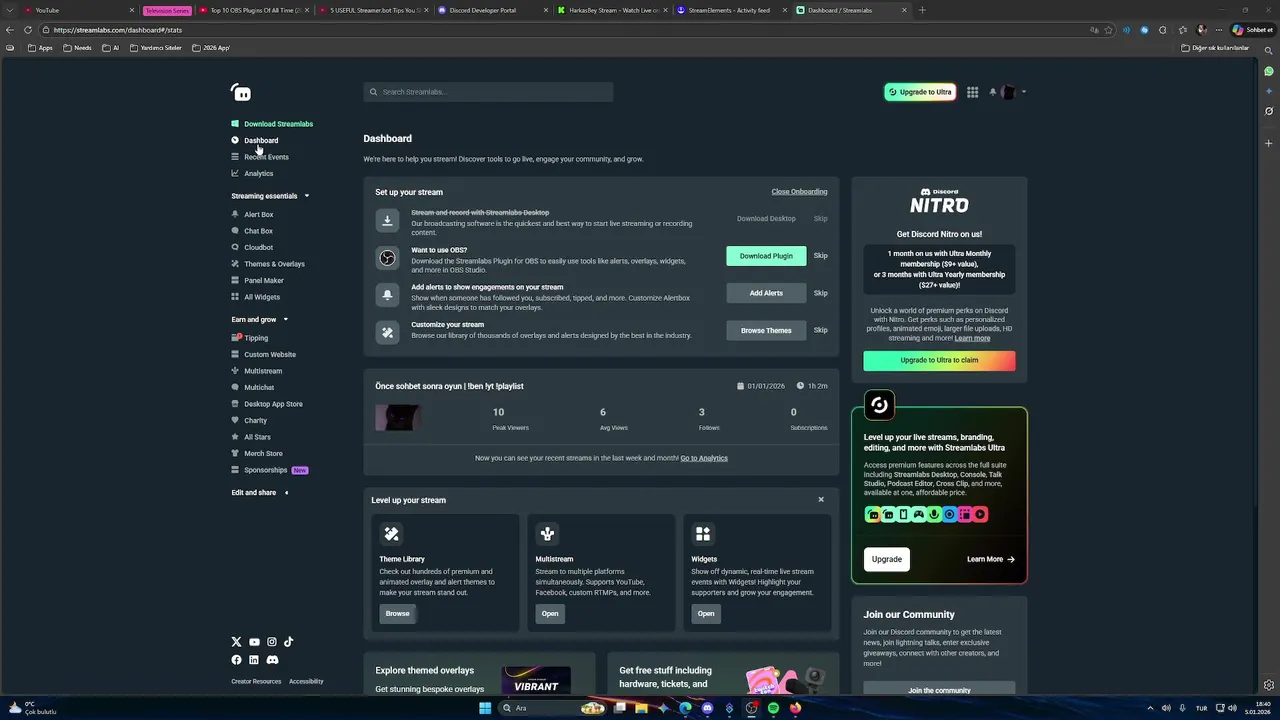Open a new browser tab

point(922,10)
